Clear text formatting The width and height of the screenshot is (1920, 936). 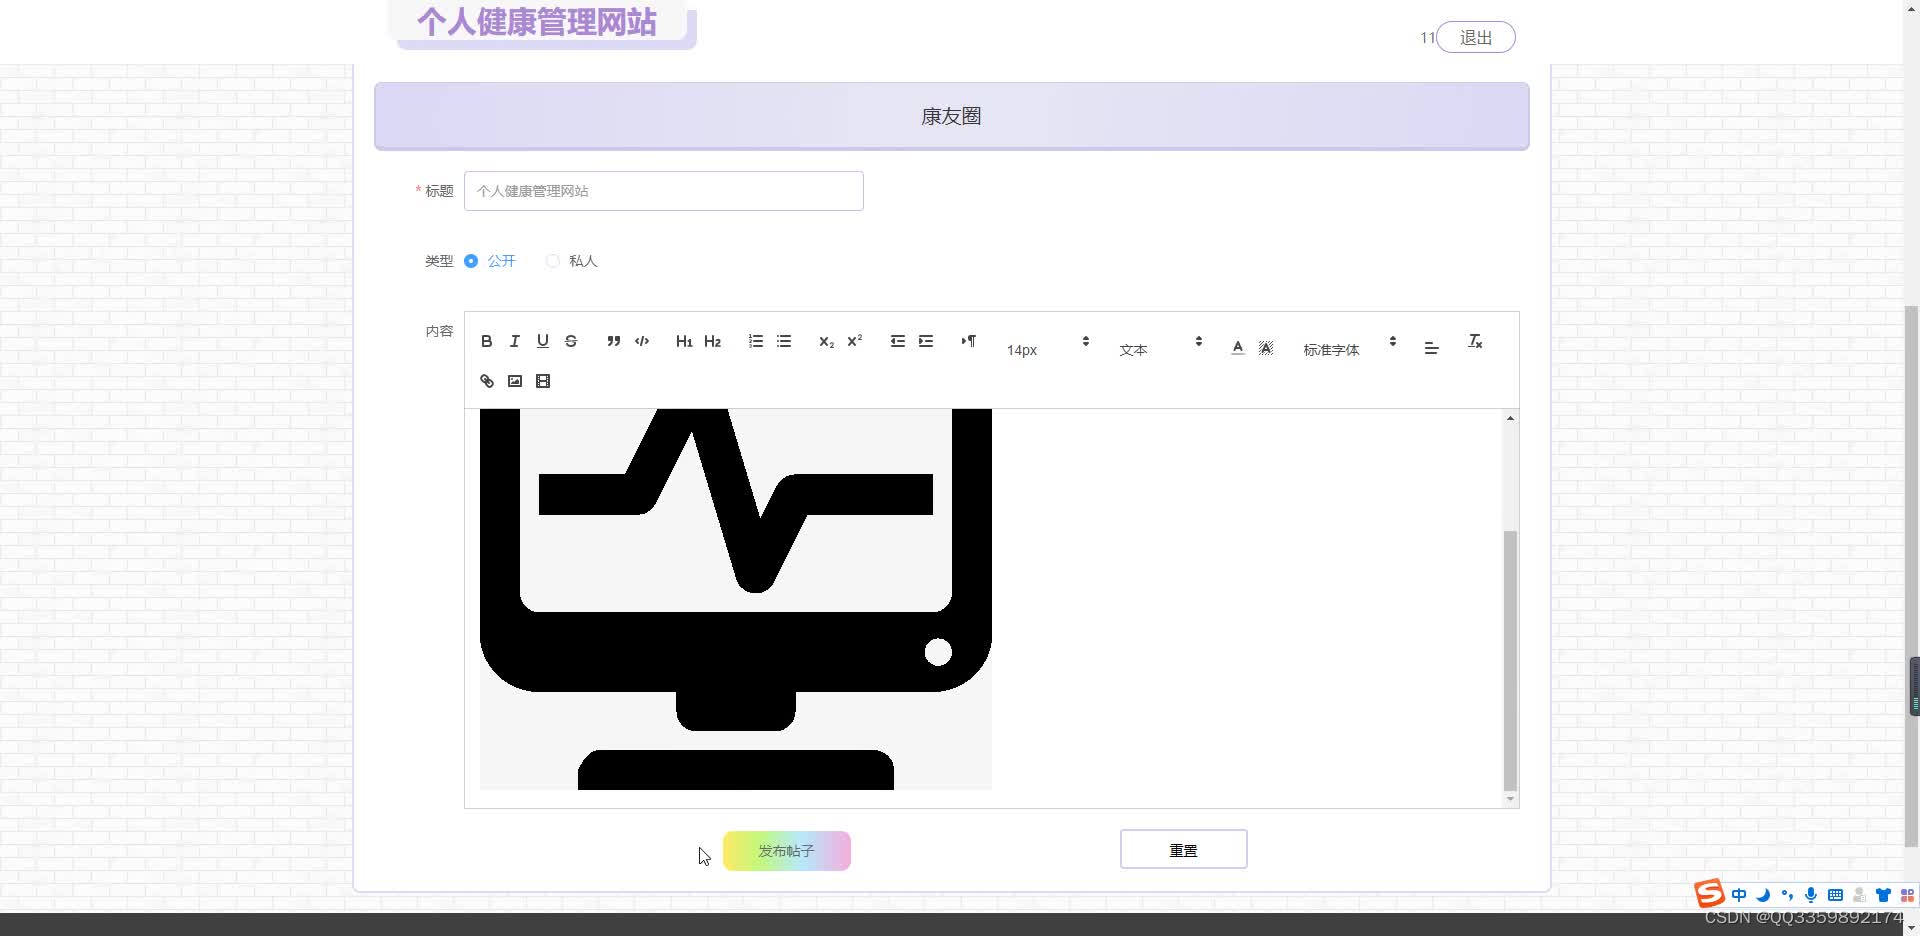[x=1475, y=341]
